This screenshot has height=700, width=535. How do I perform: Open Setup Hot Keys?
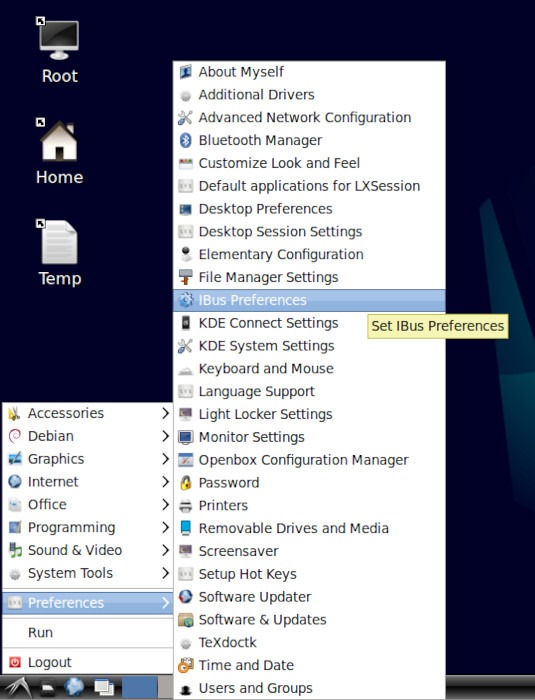pyautogui.click(x=309, y=574)
